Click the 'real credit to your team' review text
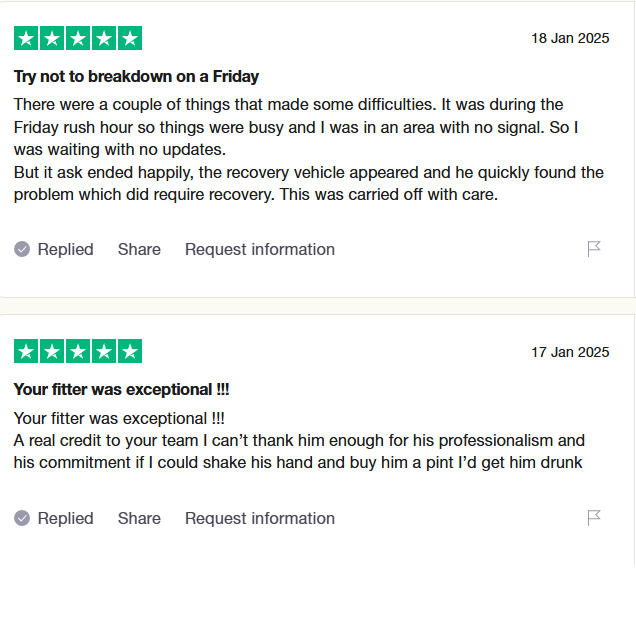 point(299,440)
